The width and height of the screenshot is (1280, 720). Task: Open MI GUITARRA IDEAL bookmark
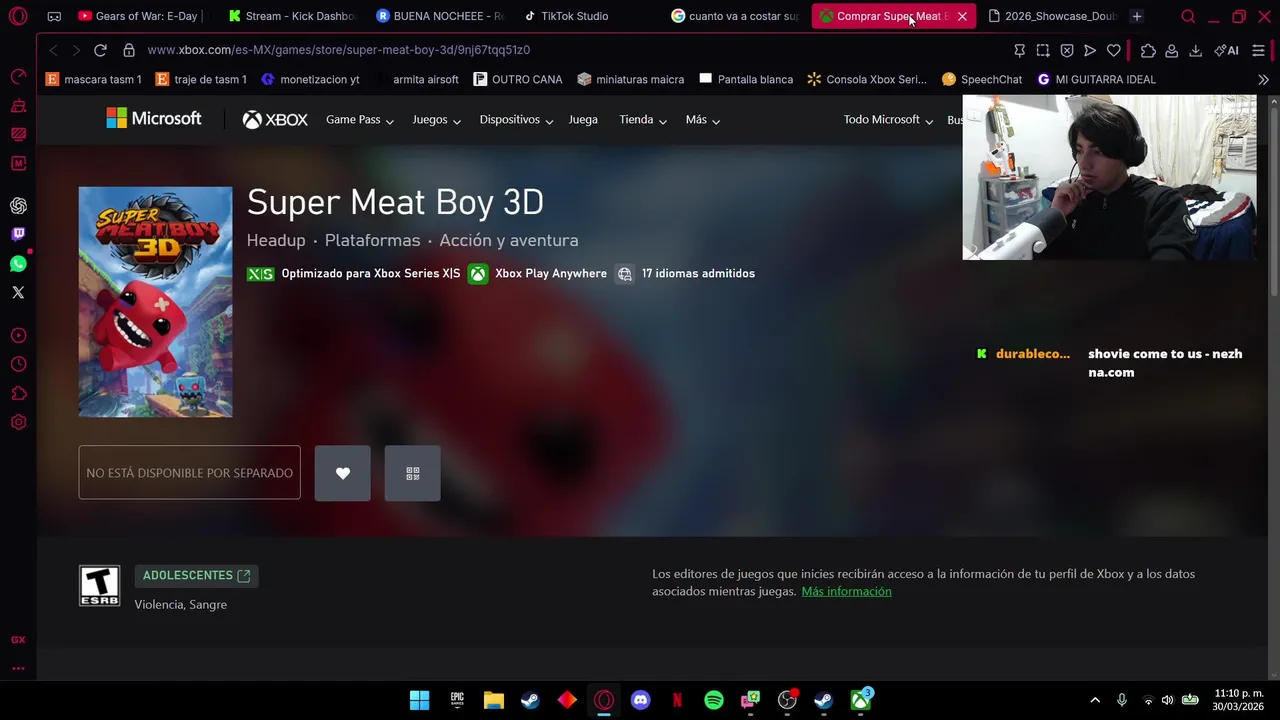point(1096,79)
